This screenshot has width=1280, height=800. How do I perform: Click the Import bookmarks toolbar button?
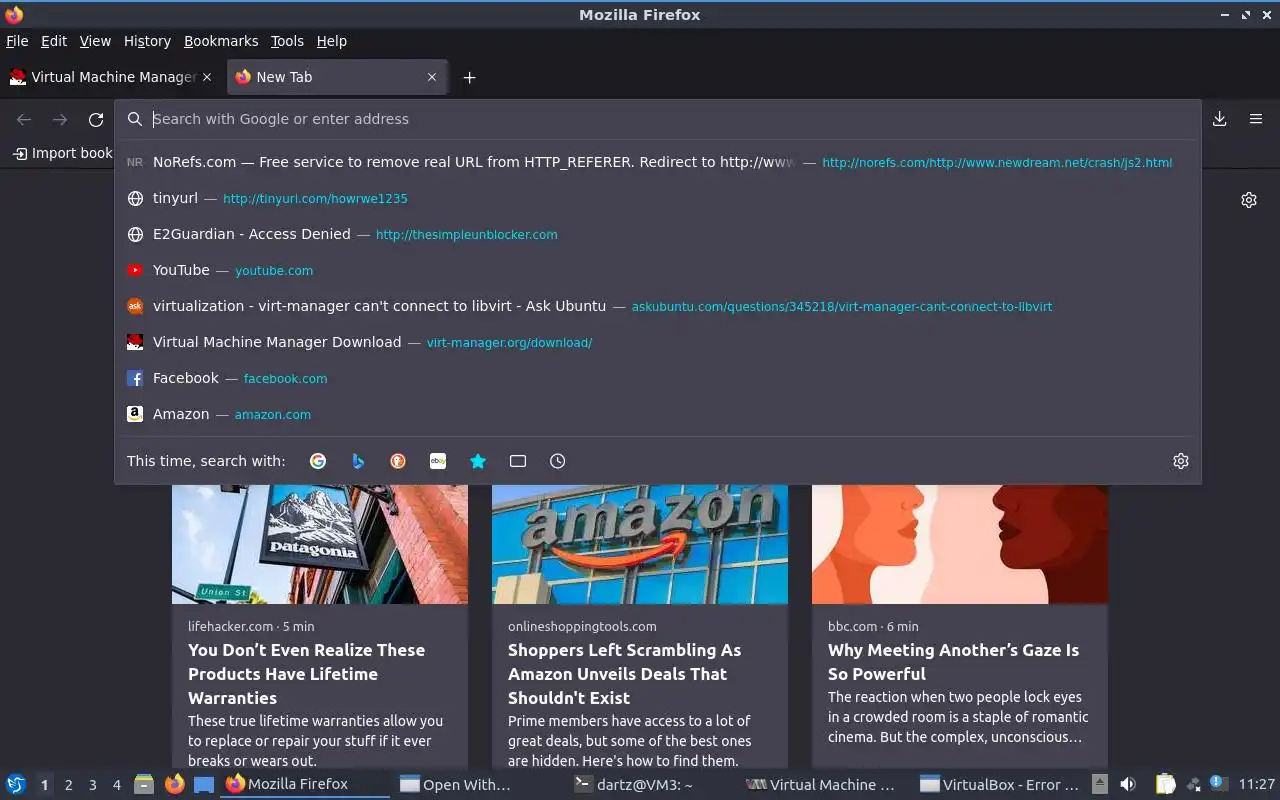62,153
